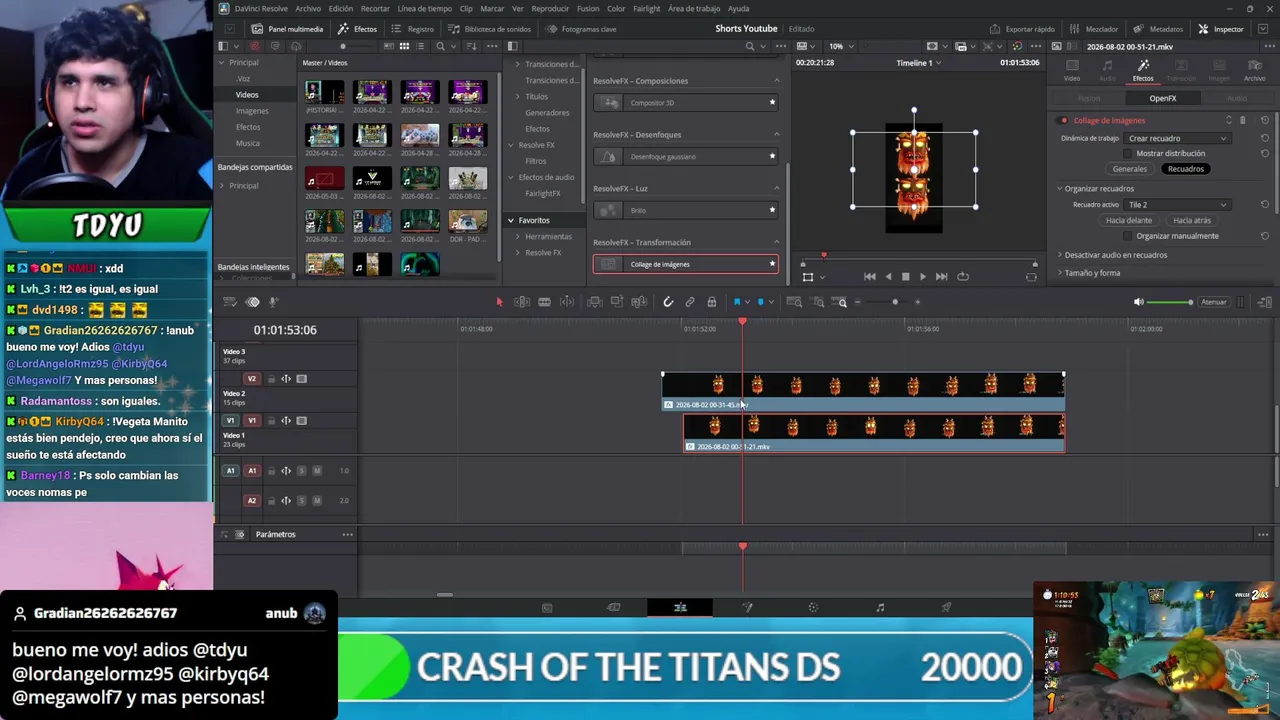This screenshot has height=720, width=1280.
Task: Toggle the magnet snapping icon in timeline toolbar
Action: coord(668,302)
